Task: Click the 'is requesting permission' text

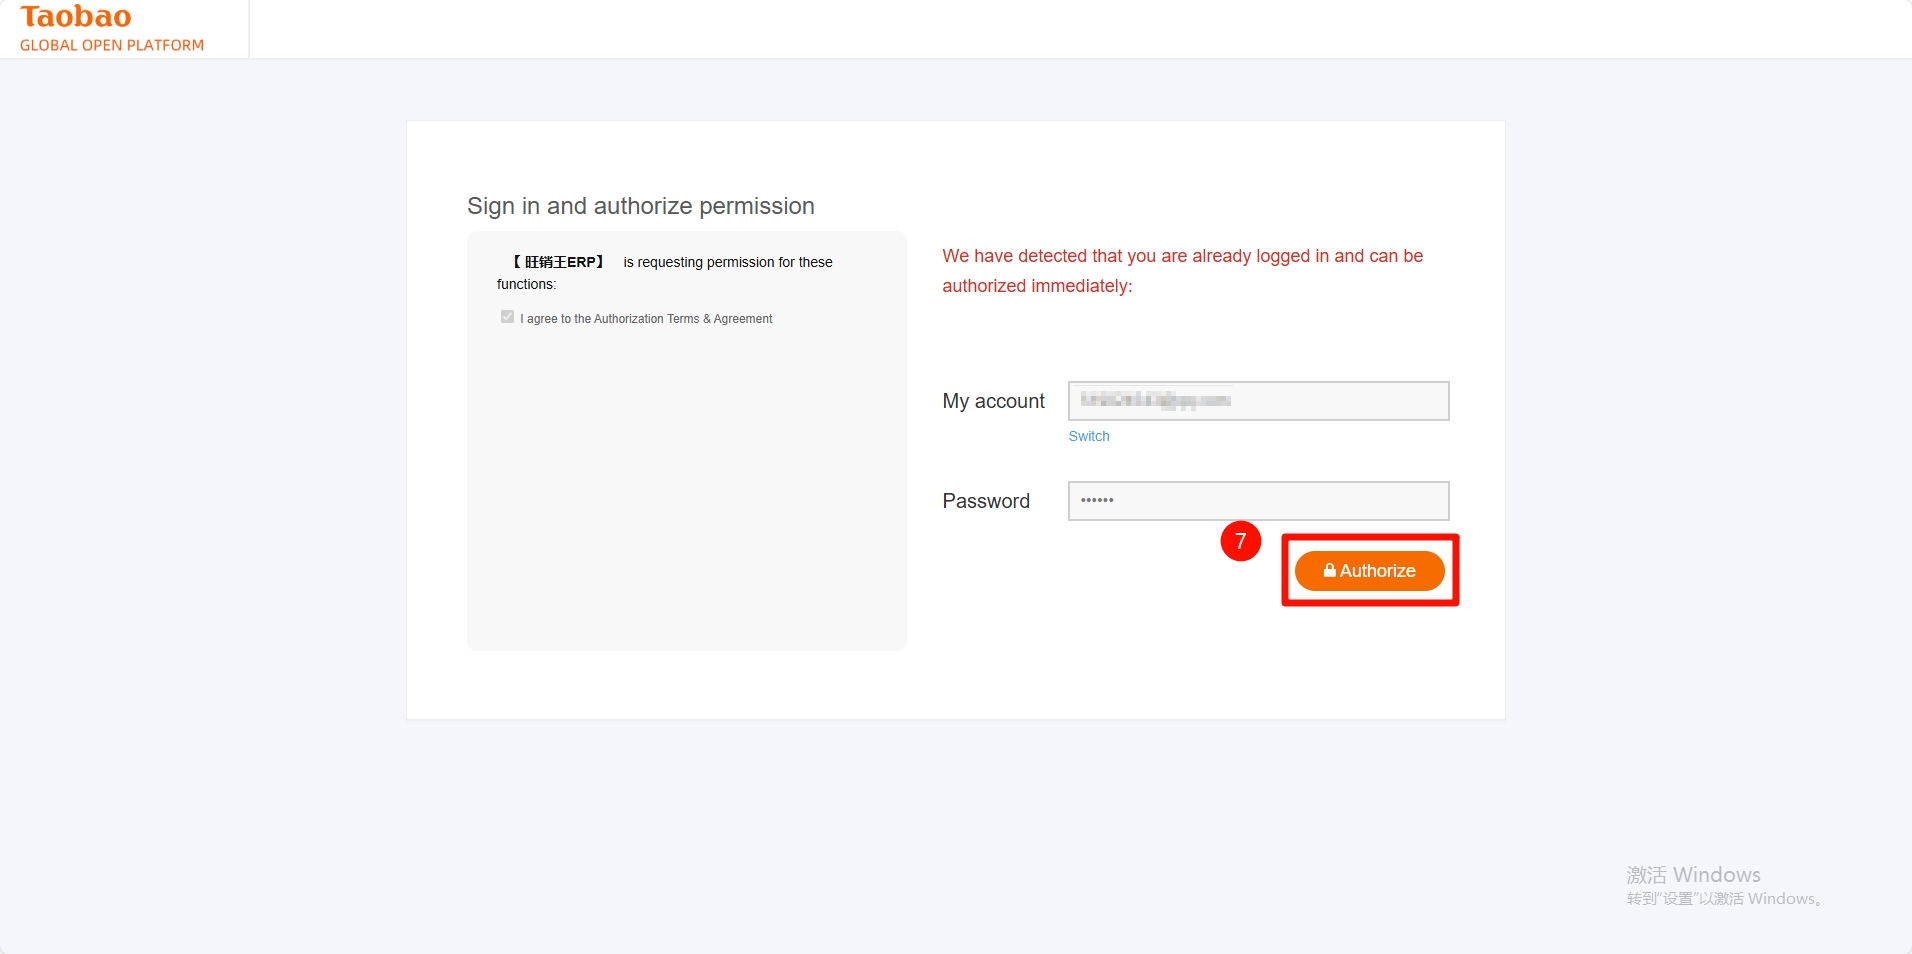Action: [727, 262]
